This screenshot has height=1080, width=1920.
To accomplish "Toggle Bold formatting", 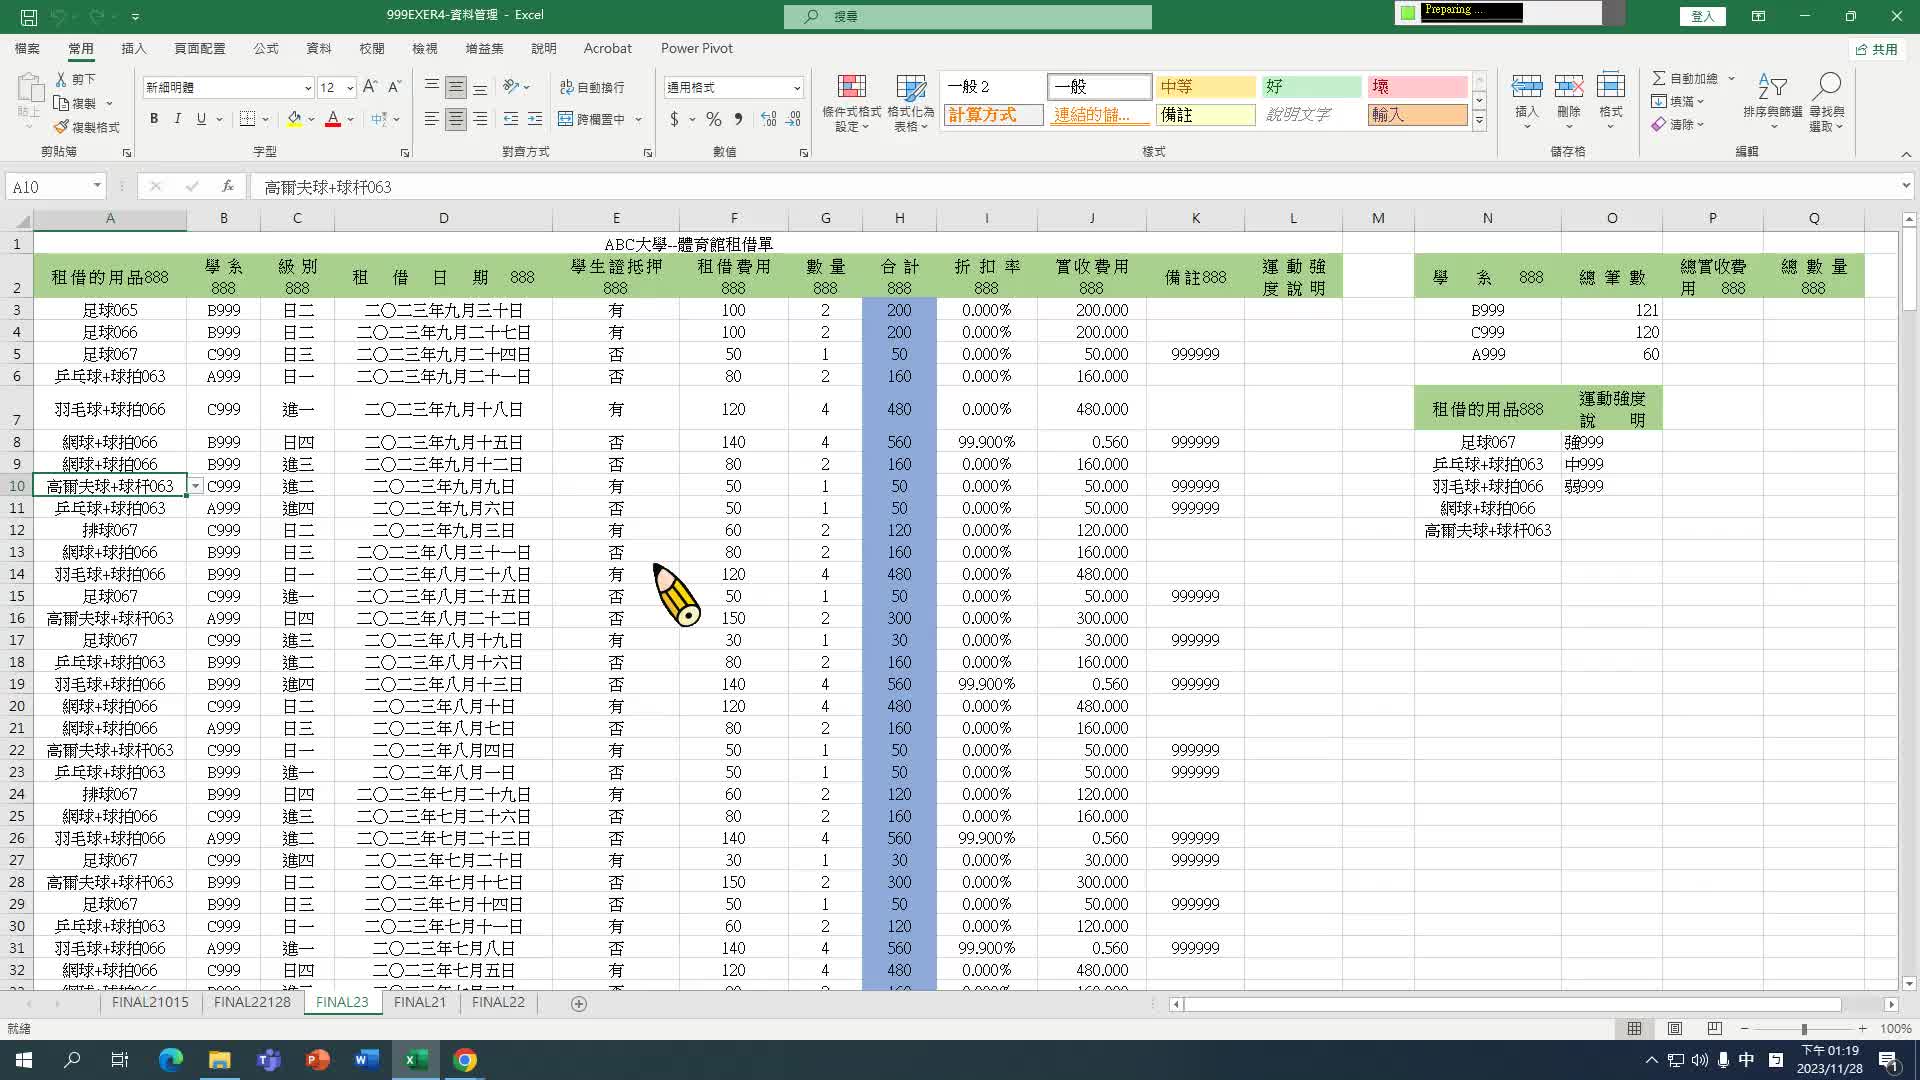I will 154,119.
